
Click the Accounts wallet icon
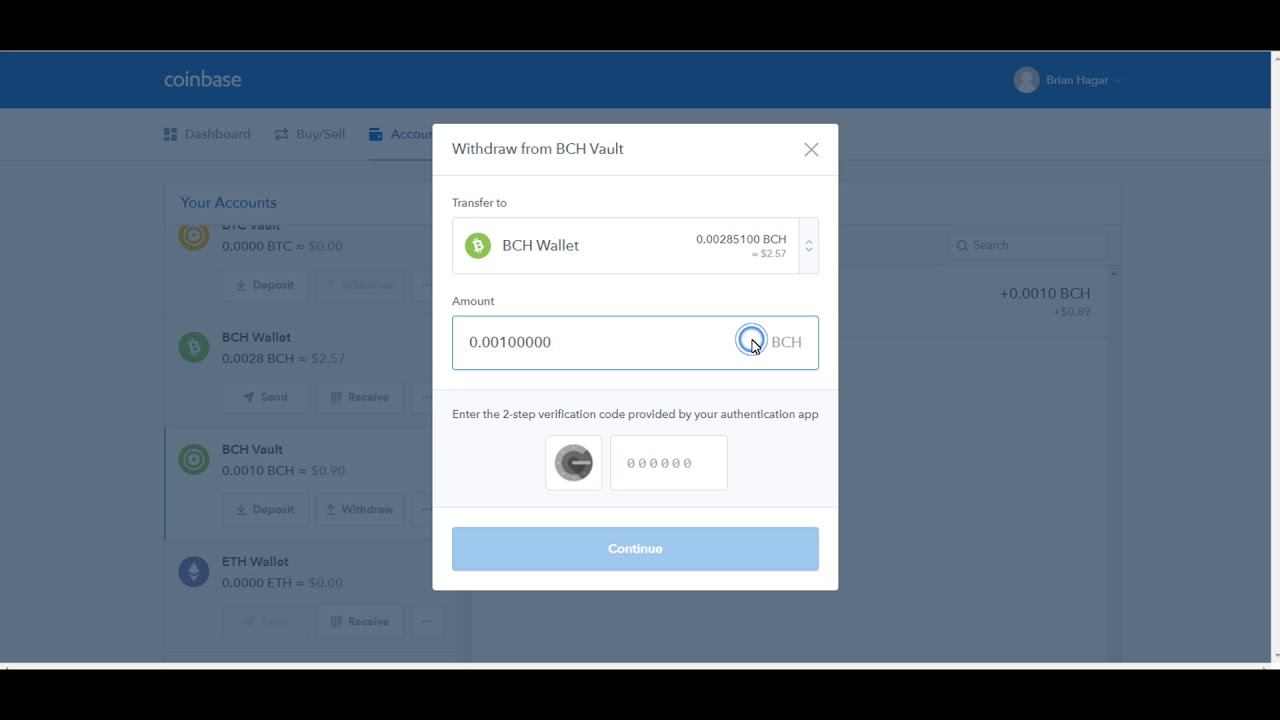(376, 134)
